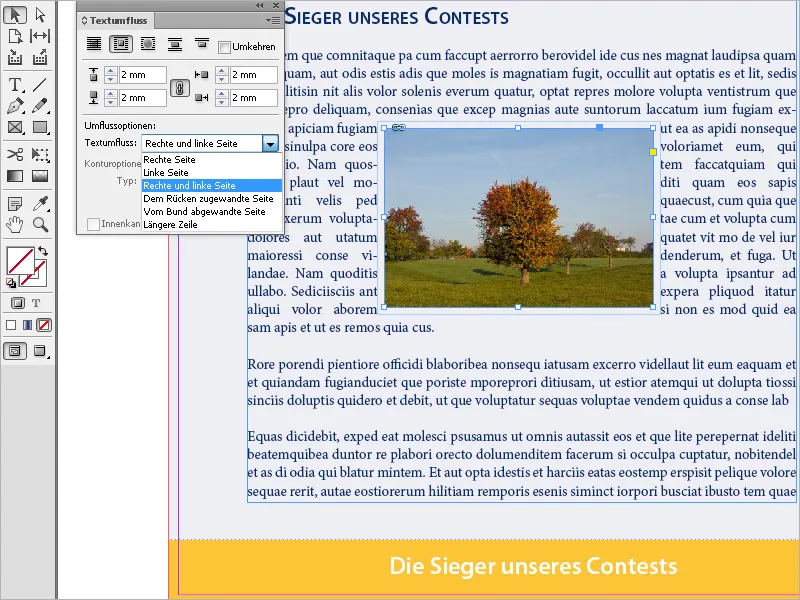Select the Gap tool
The width and height of the screenshot is (800, 600).
tap(40, 36)
